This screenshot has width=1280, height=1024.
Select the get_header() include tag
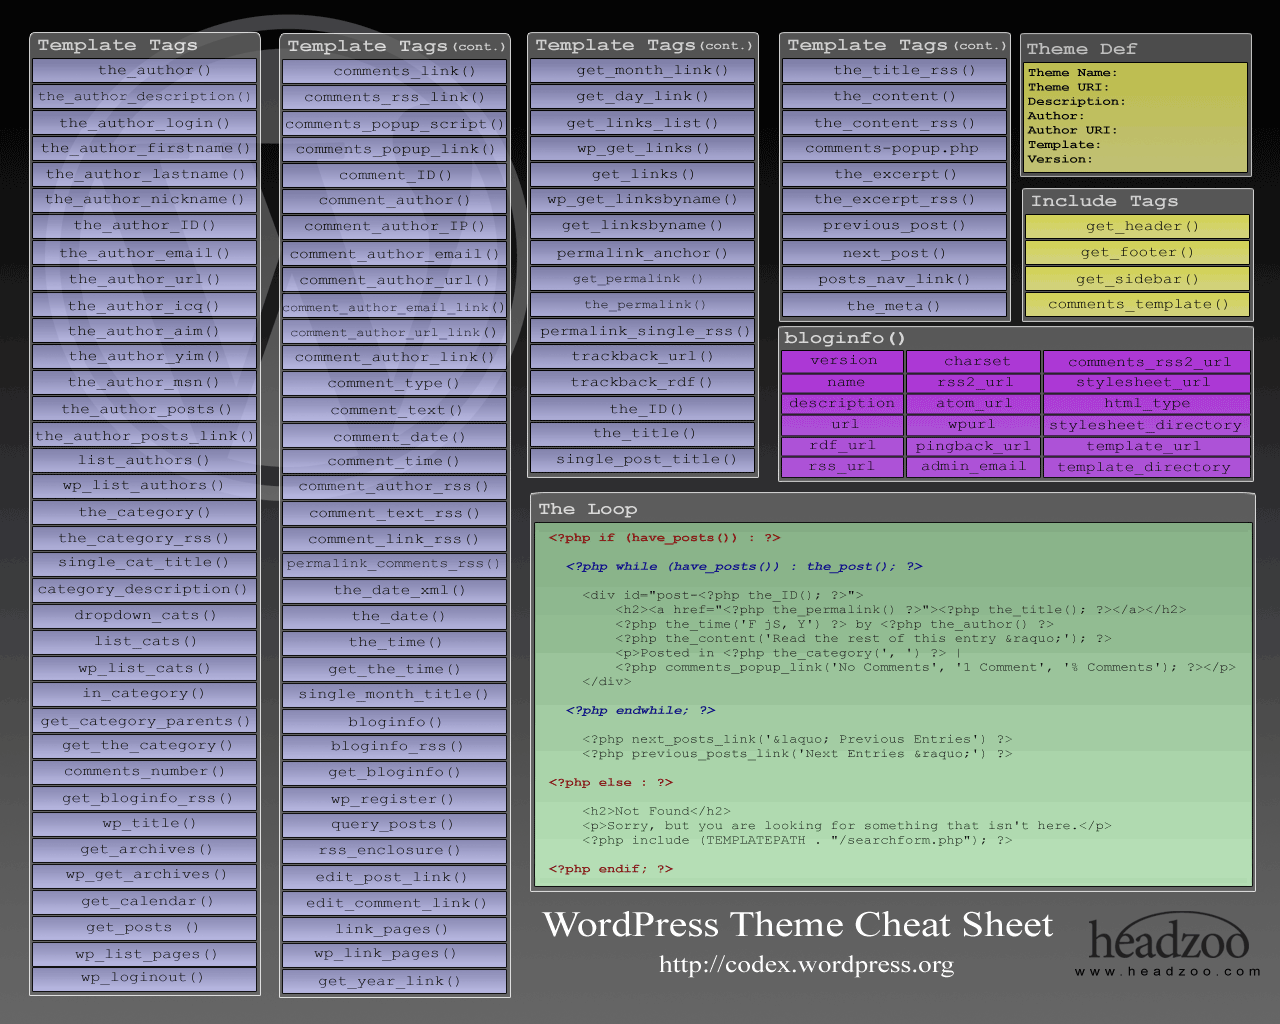[x=1137, y=226]
